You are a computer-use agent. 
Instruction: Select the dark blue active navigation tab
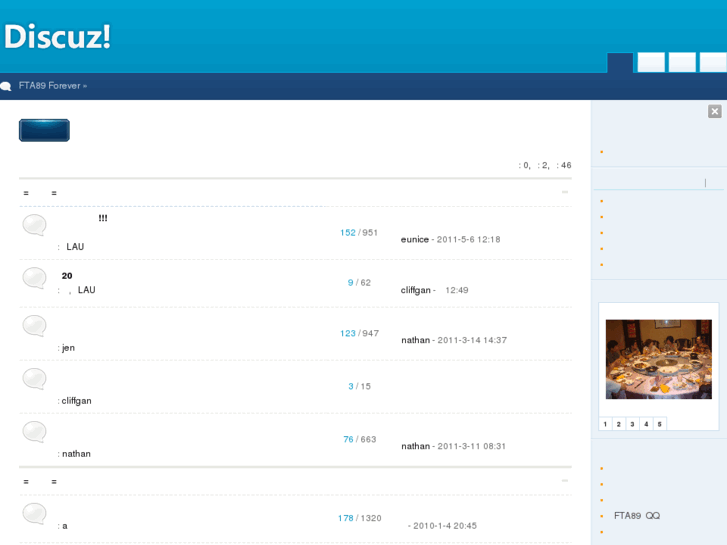click(x=620, y=63)
